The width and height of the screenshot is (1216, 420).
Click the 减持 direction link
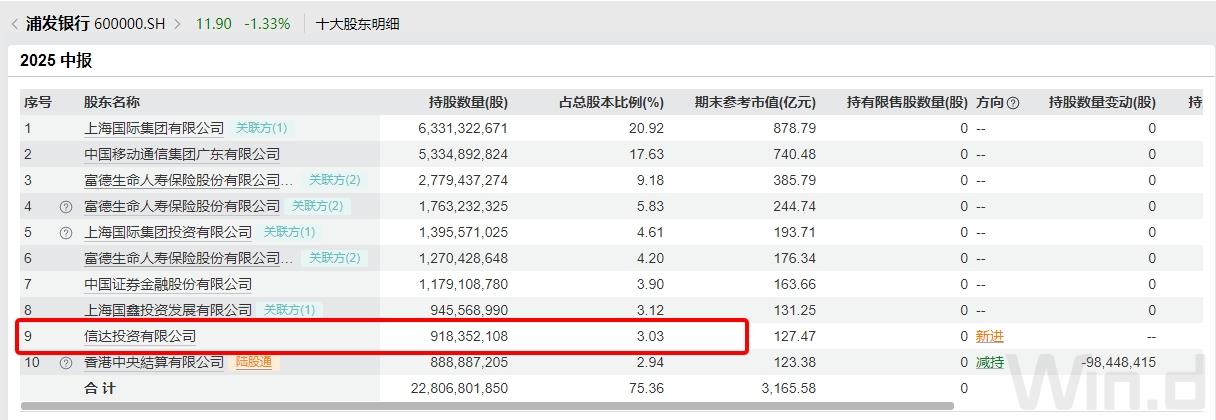(x=989, y=362)
